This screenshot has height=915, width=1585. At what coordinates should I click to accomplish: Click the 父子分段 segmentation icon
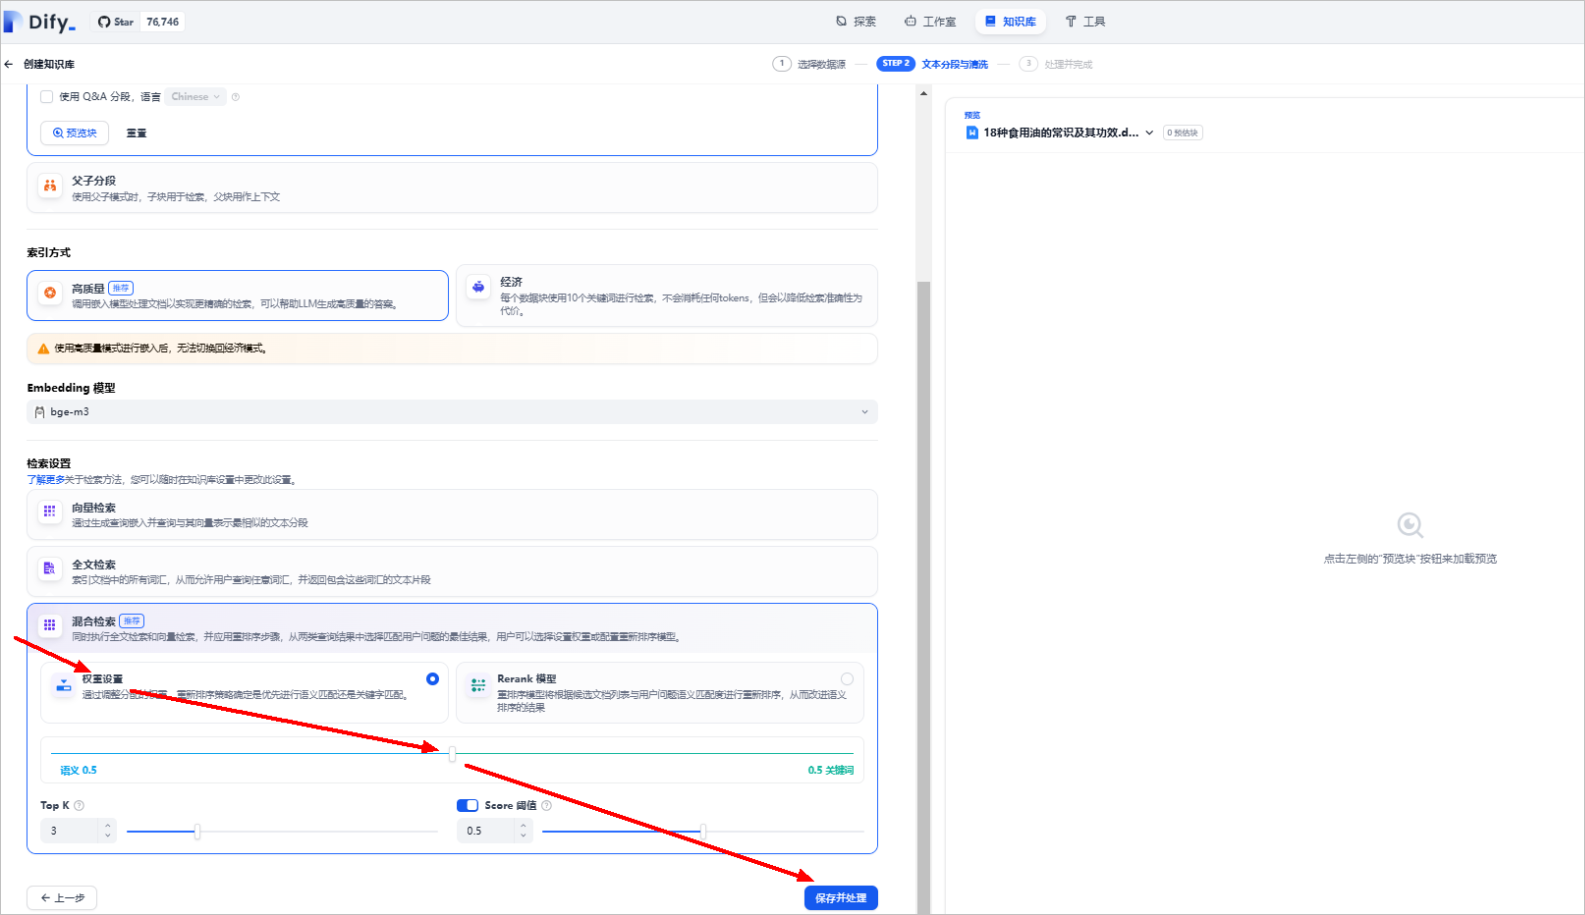click(x=50, y=186)
